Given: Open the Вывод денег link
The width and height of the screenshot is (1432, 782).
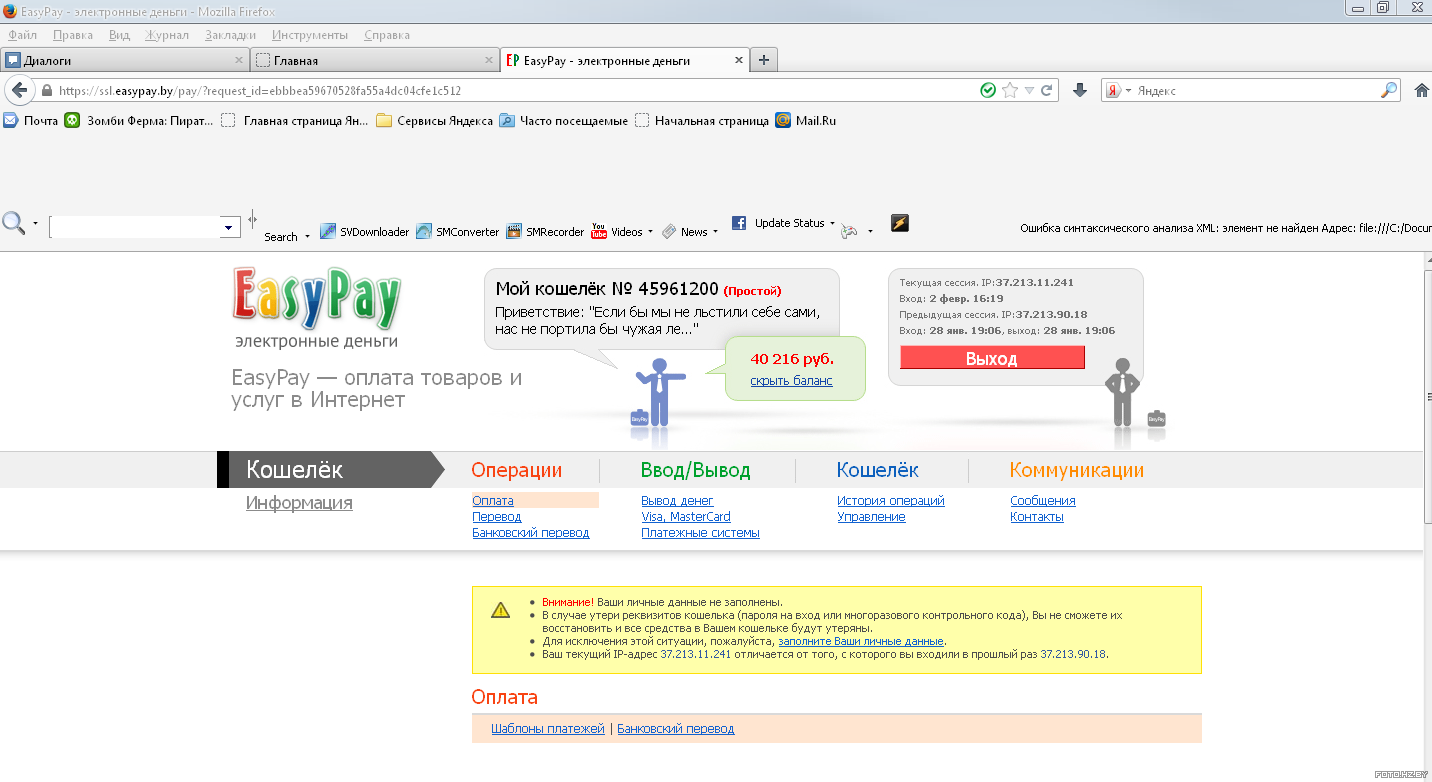Looking at the screenshot, I should [x=677, y=501].
